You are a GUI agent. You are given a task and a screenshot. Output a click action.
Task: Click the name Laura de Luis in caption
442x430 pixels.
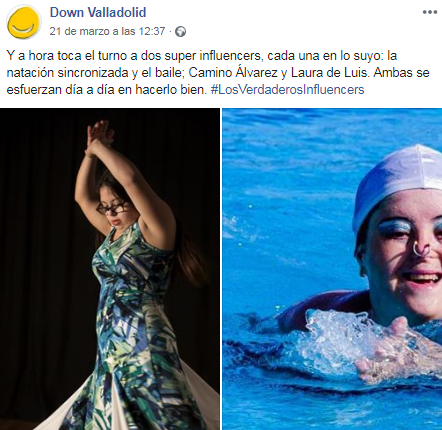[x=330, y=73]
